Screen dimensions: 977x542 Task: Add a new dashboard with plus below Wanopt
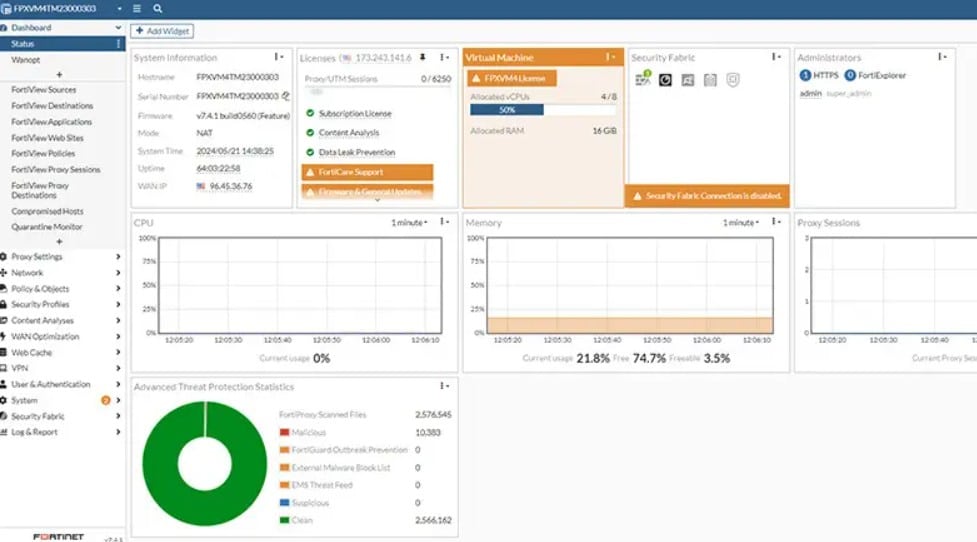[59, 74]
